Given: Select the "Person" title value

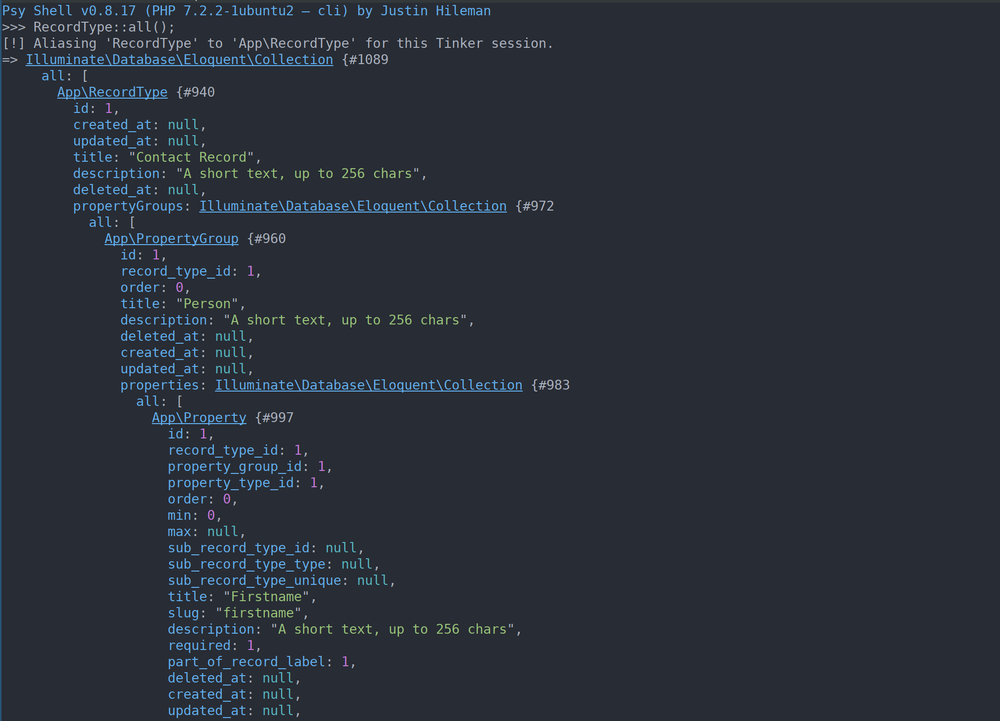Looking at the screenshot, I should (207, 303).
